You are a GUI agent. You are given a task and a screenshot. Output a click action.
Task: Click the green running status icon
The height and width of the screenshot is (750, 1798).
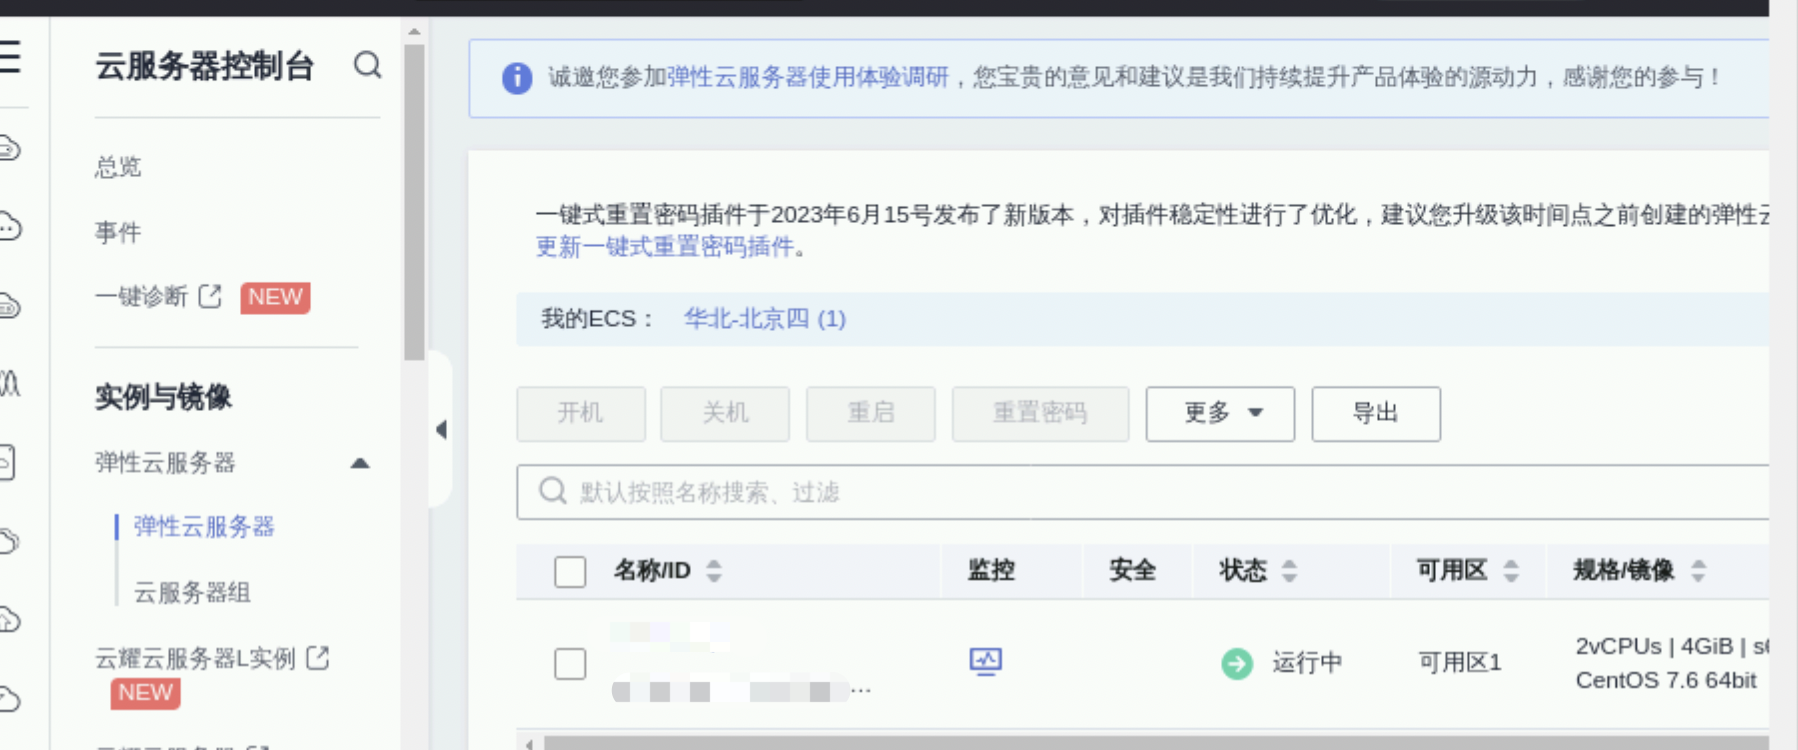pos(1237,663)
